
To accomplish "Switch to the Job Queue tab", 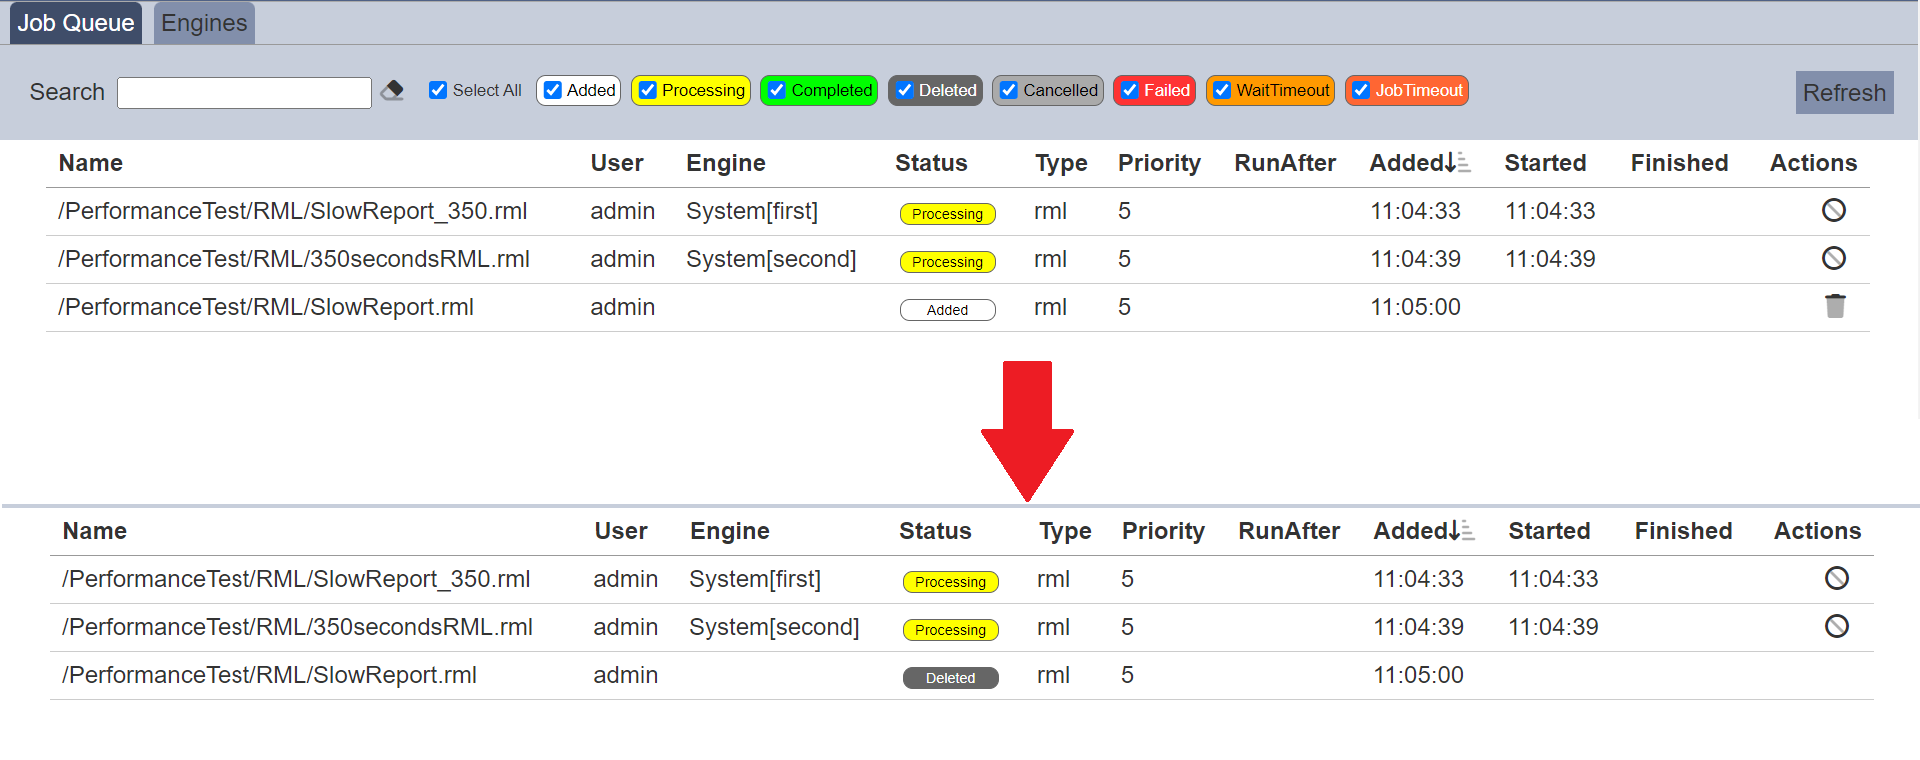I will (76, 23).
